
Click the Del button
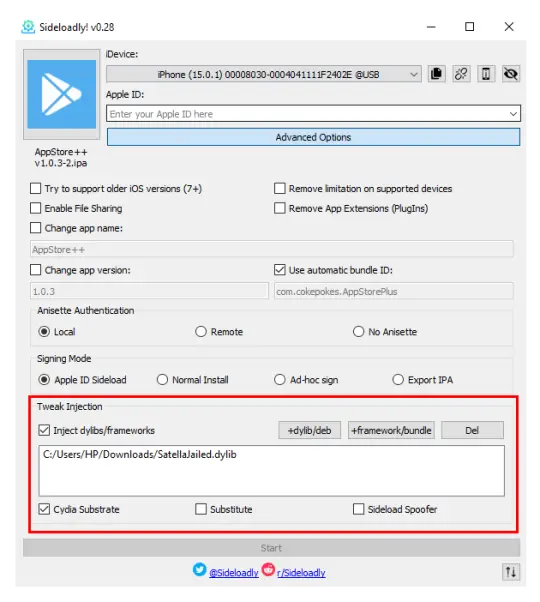472,430
